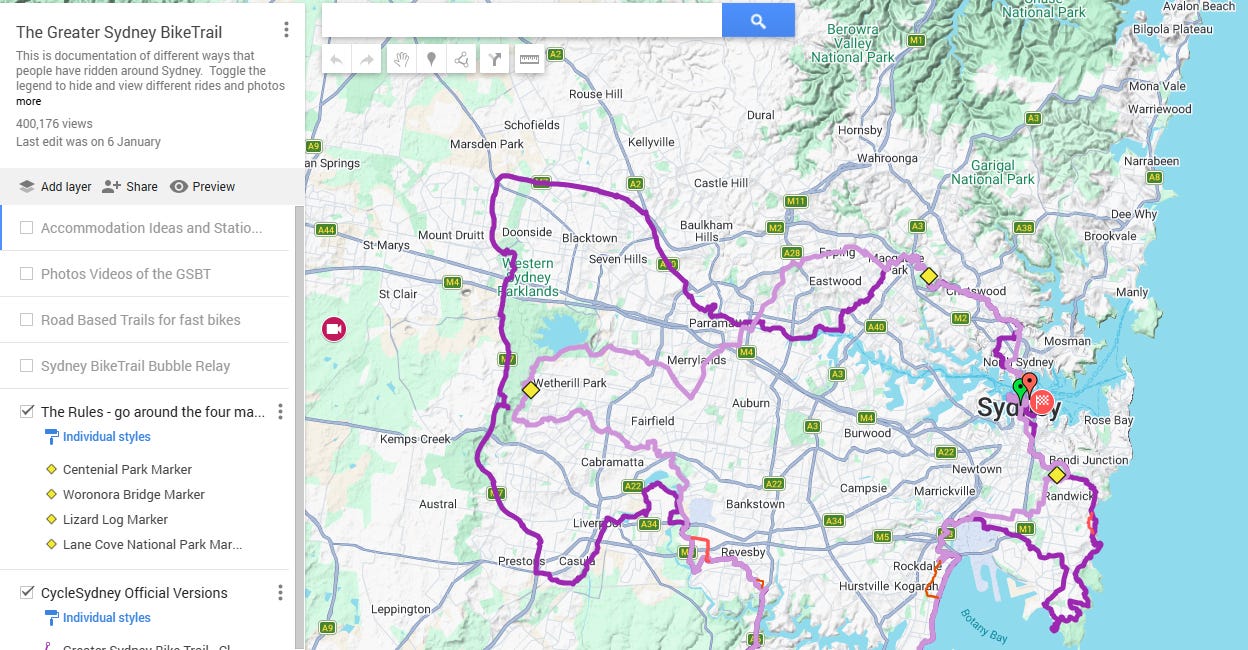The image size is (1248, 650).
Task: Click the Preview eye icon
Action: pos(179,186)
